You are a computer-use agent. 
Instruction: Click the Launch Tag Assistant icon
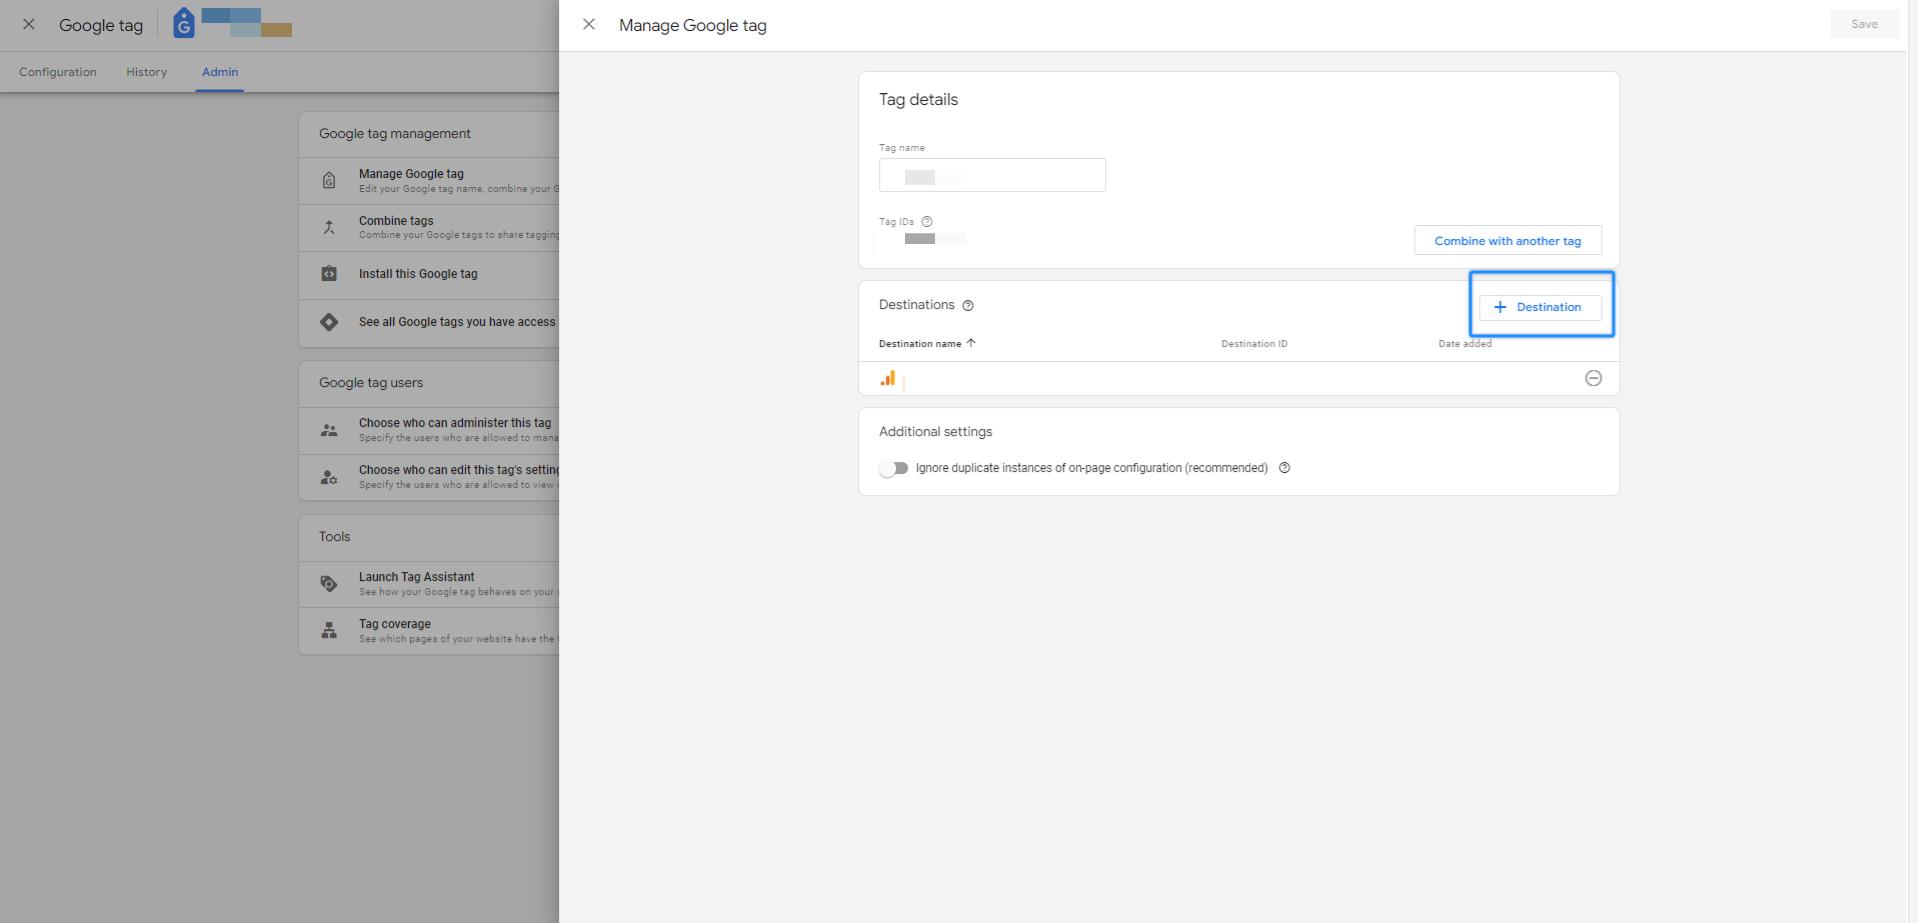(329, 584)
